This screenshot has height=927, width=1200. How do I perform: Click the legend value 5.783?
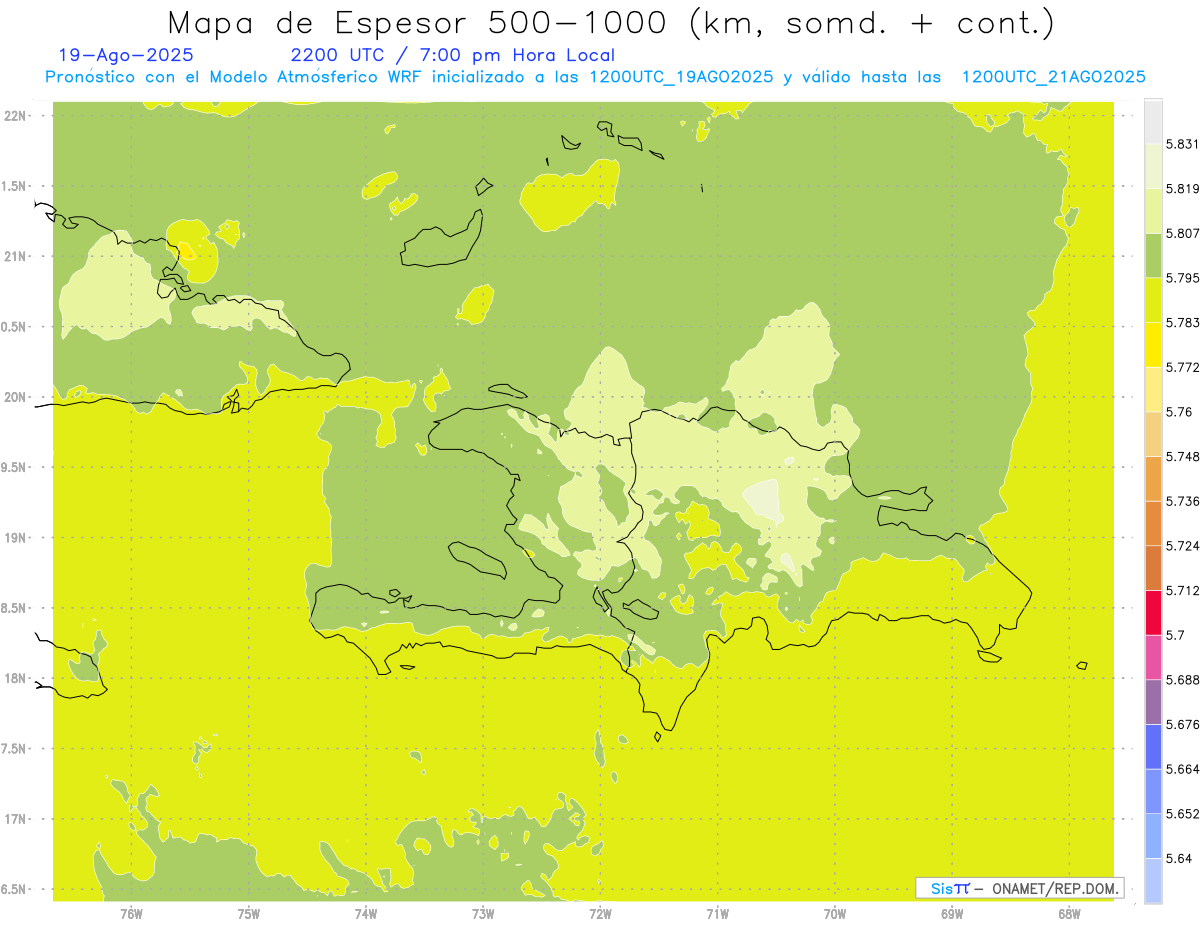click(1184, 323)
